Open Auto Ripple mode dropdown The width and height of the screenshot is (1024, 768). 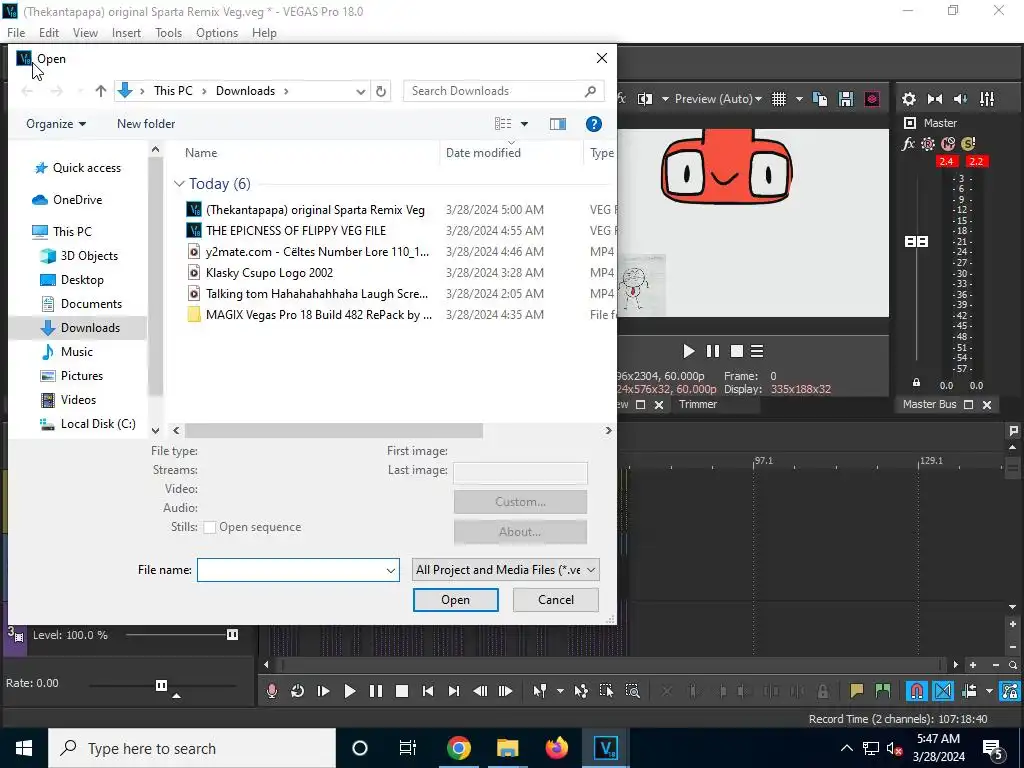pyautogui.click(x=989, y=691)
